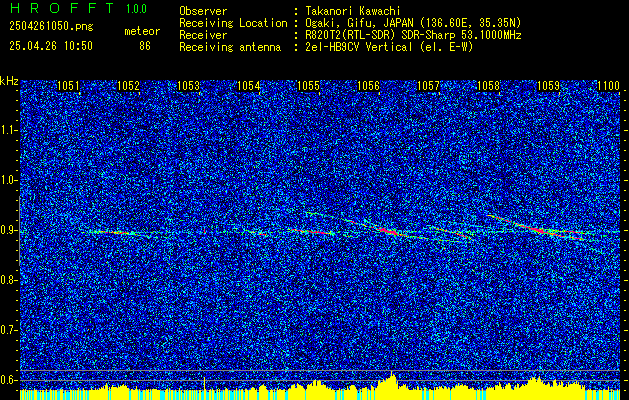629x400 pixels.
Task: Click time marker 1100
Action: (x=609, y=86)
